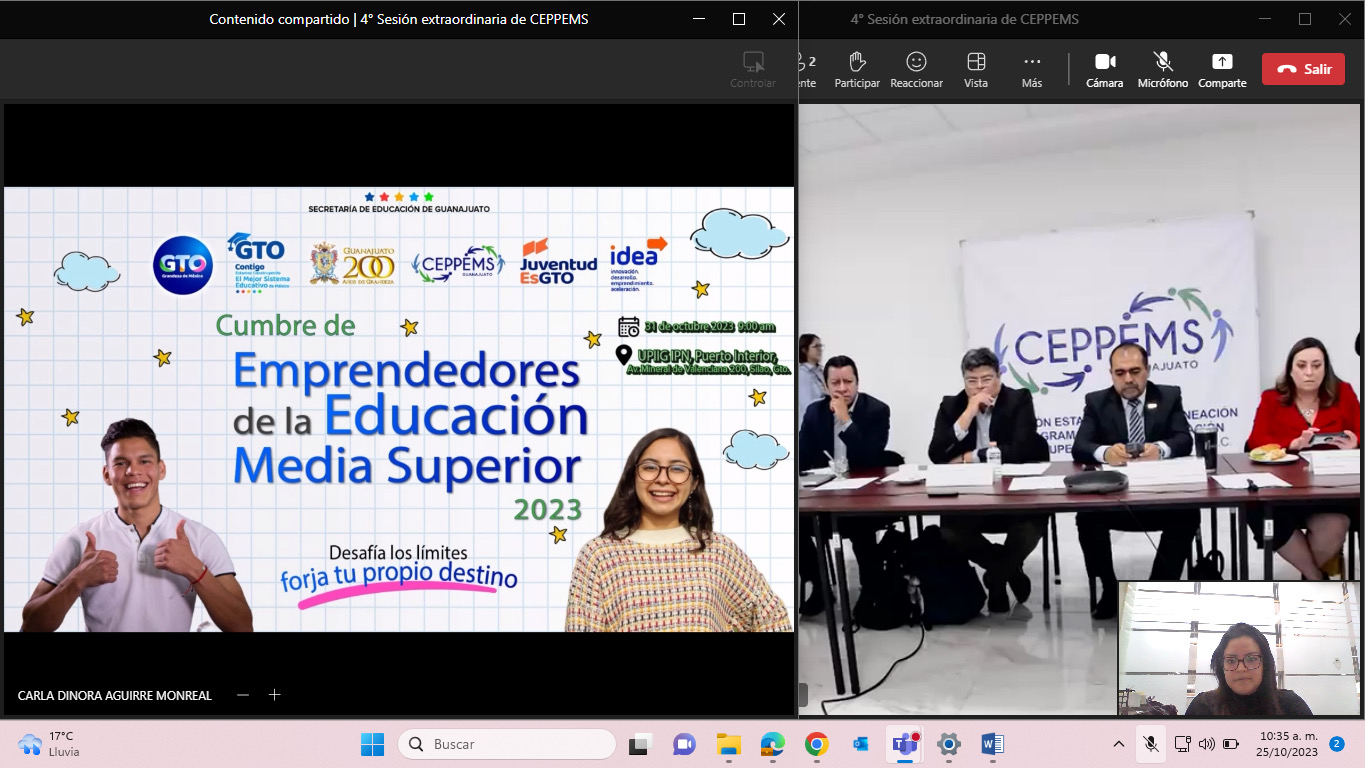Expand the Más options menu
The image size is (1365, 768).
pos(1032,69)
